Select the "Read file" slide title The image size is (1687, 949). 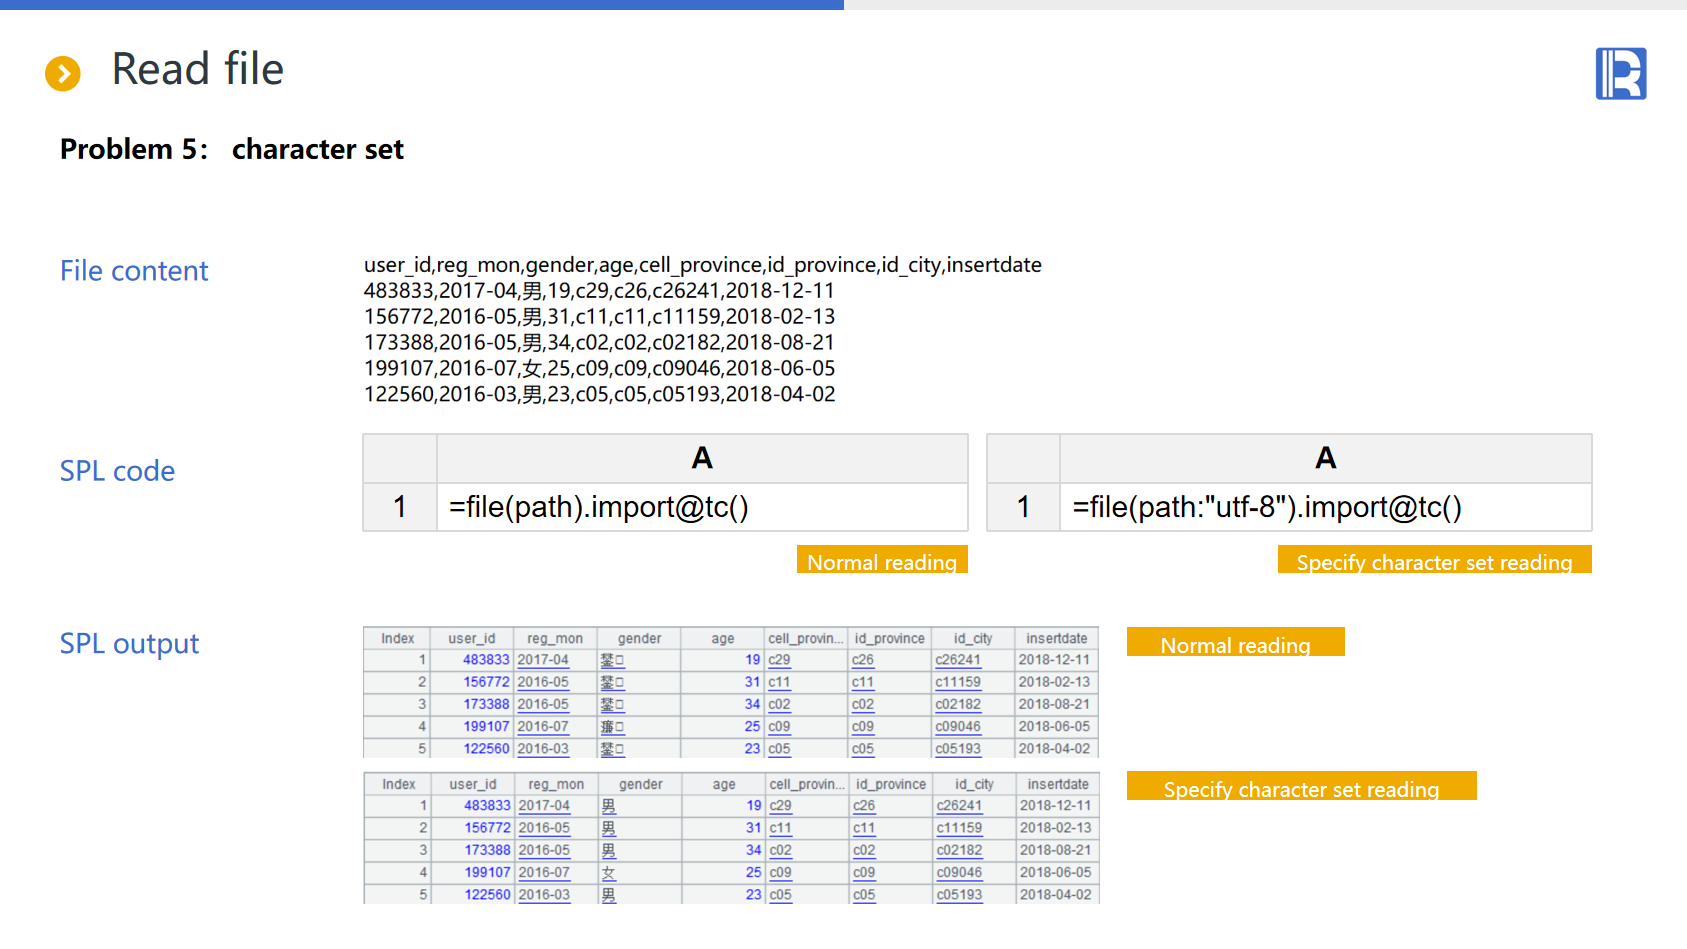pos(197,70)
